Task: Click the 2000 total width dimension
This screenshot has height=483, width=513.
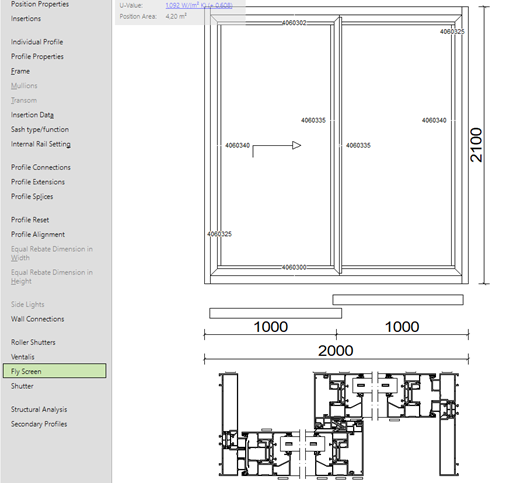Action: 336,351
